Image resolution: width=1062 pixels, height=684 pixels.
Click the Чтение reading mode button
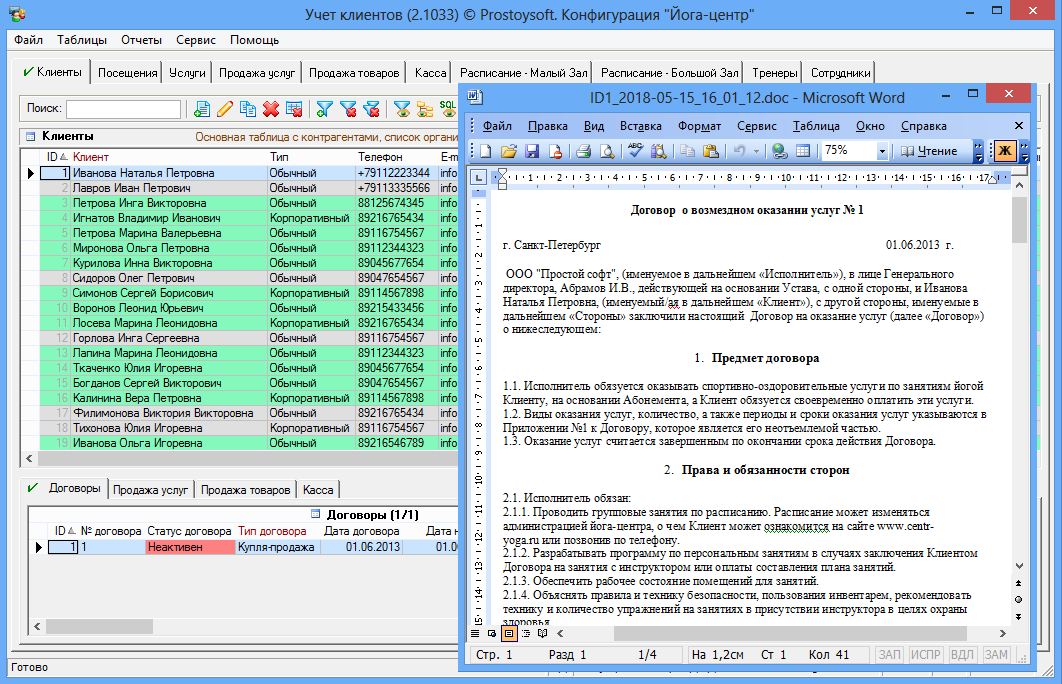point(929,151)
